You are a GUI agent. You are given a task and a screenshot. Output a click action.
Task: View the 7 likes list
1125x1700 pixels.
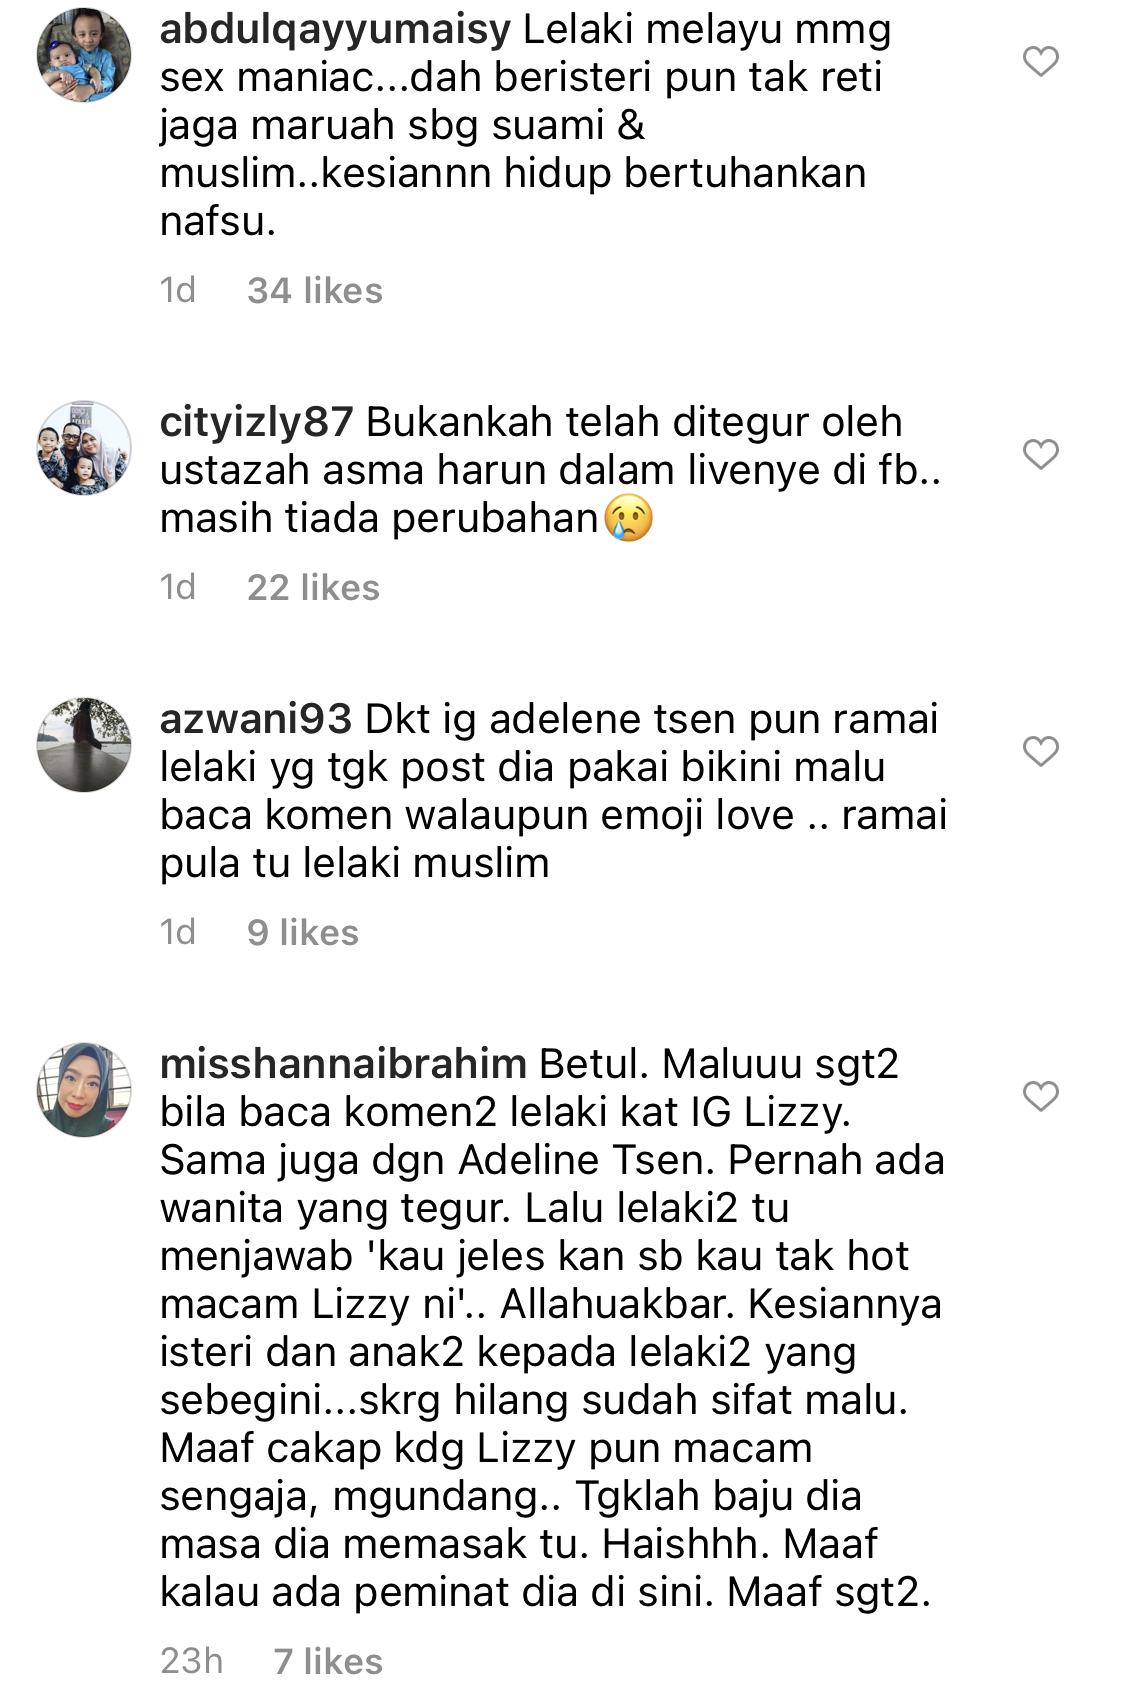point(328,1662)
